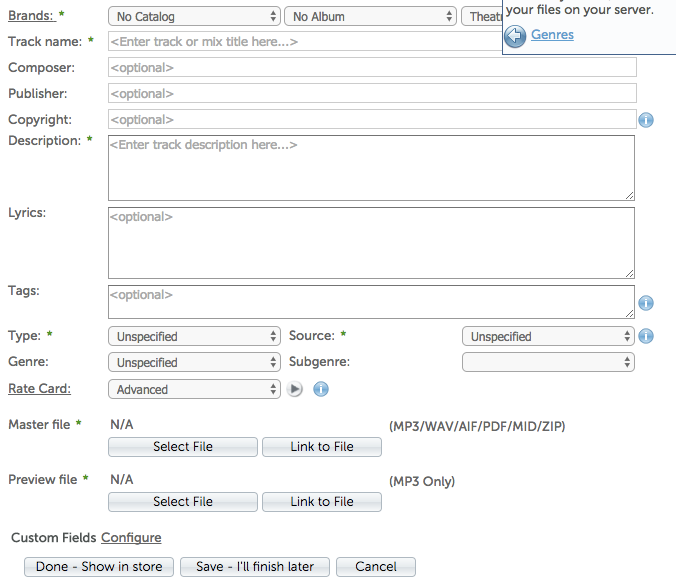Open the Advanced Rate Card dropdown
The image size is (676, 587).
194,389
